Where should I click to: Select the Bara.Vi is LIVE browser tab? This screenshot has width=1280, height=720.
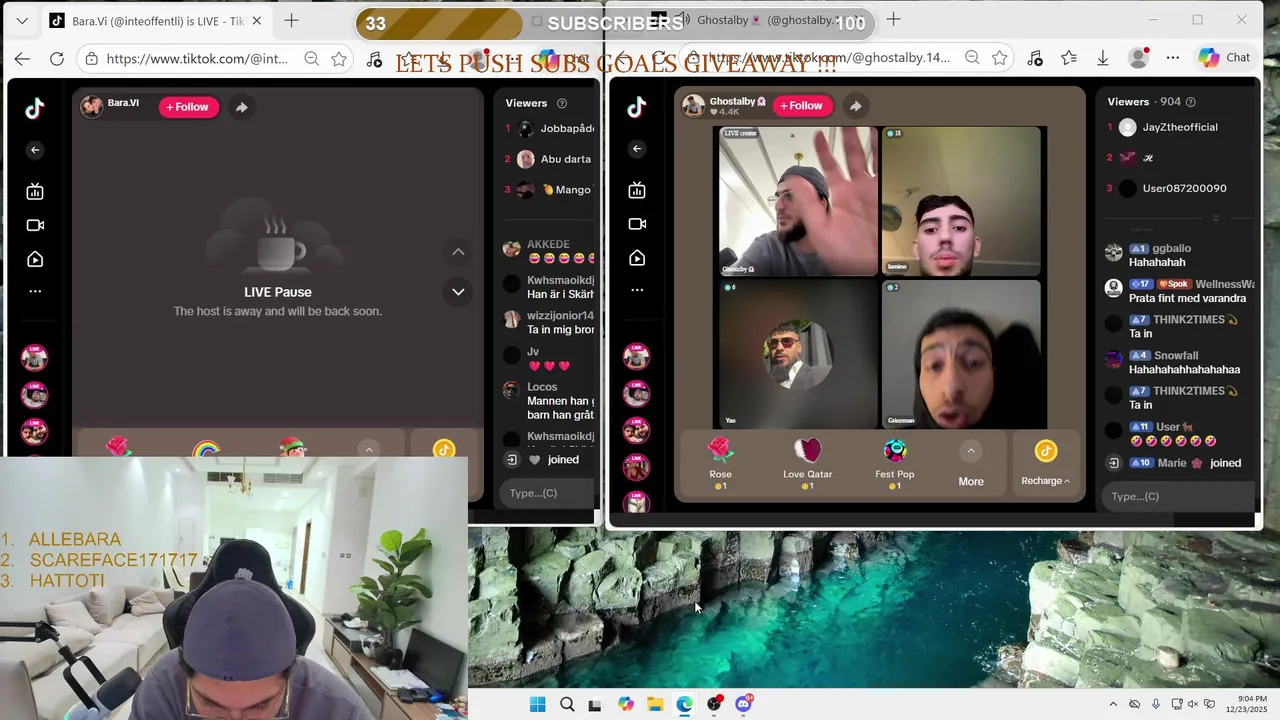[x=156, y=21]
